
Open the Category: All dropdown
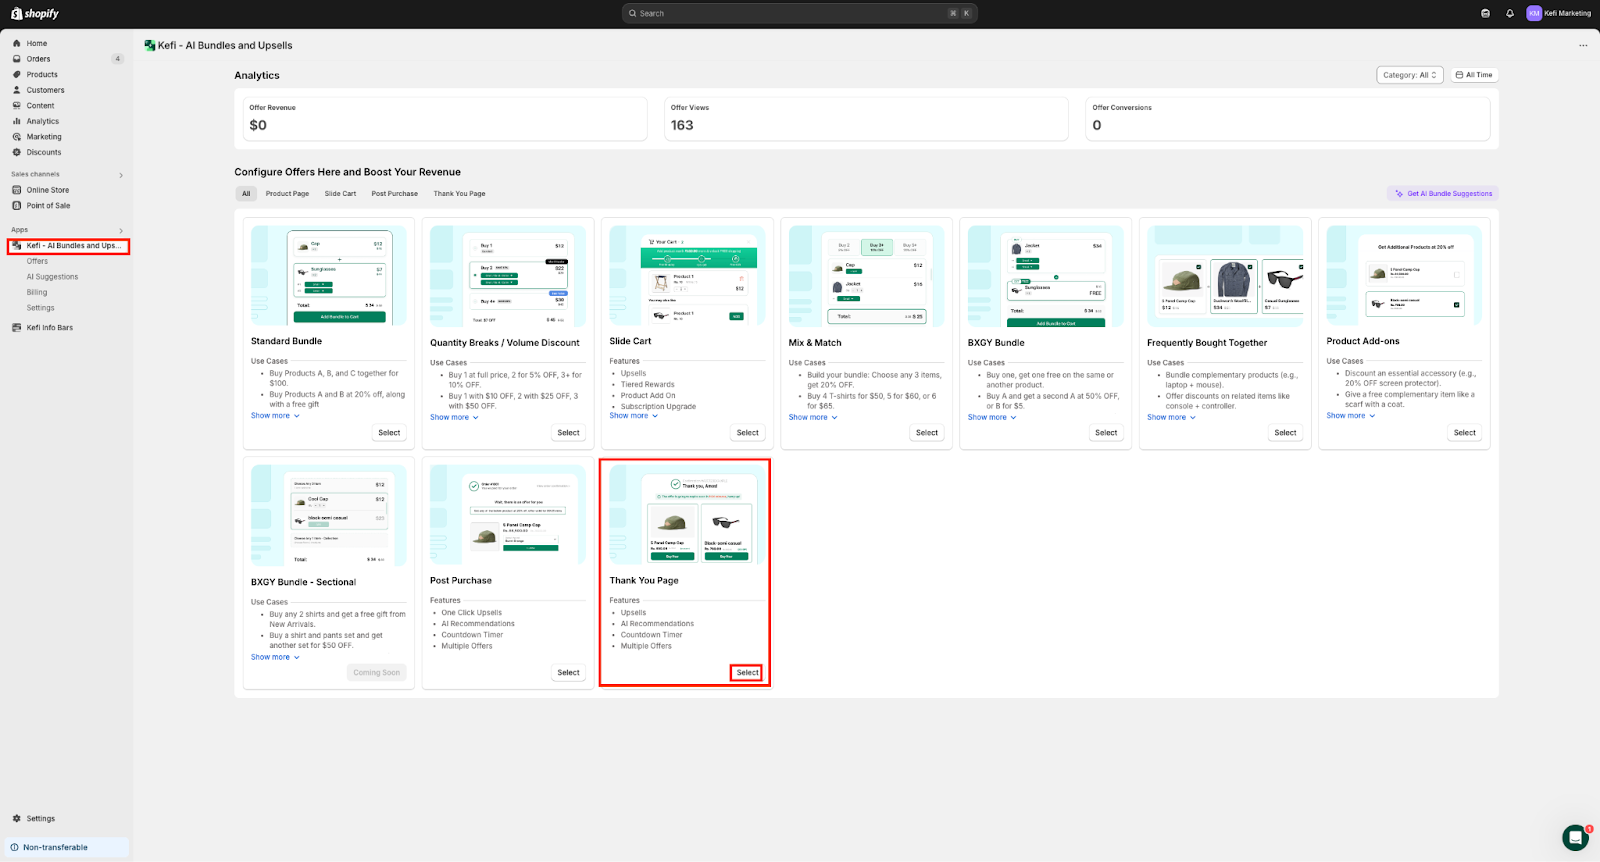(x=1409, y=75)
